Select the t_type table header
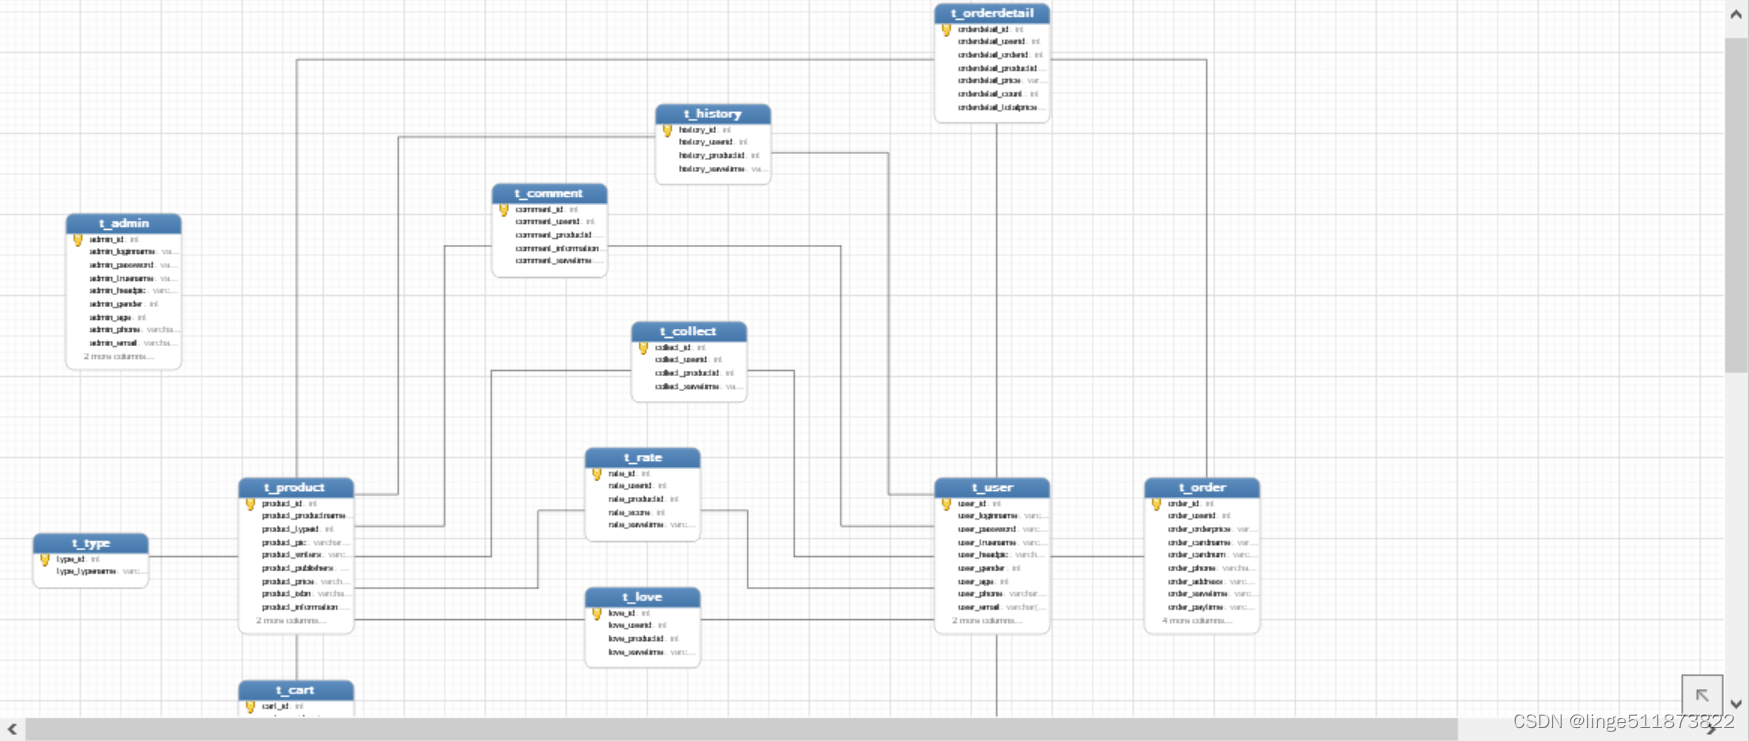The height and width of the screenshot is (741, 1749). pos(91,543)
